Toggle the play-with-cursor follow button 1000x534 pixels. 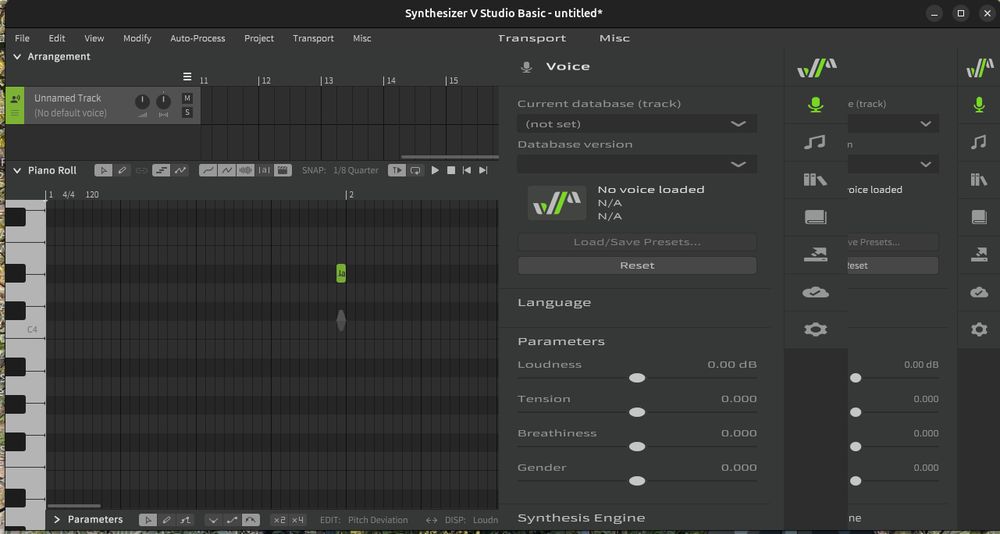397,170
